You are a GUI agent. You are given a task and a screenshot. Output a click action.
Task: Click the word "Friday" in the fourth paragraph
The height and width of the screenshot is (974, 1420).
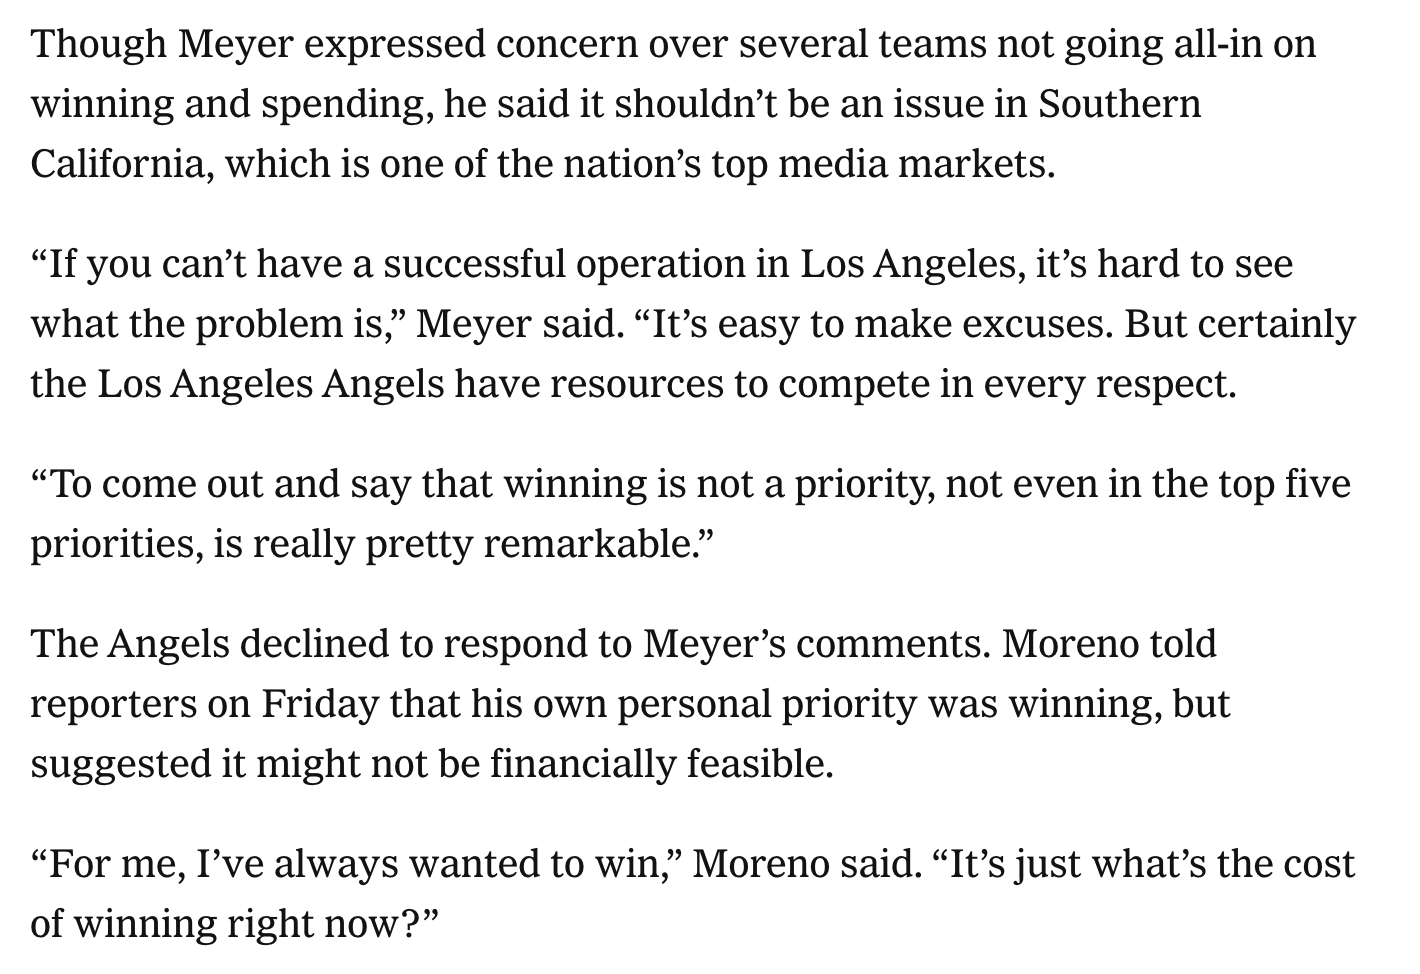pyautogui.click(x=320, y=704)
